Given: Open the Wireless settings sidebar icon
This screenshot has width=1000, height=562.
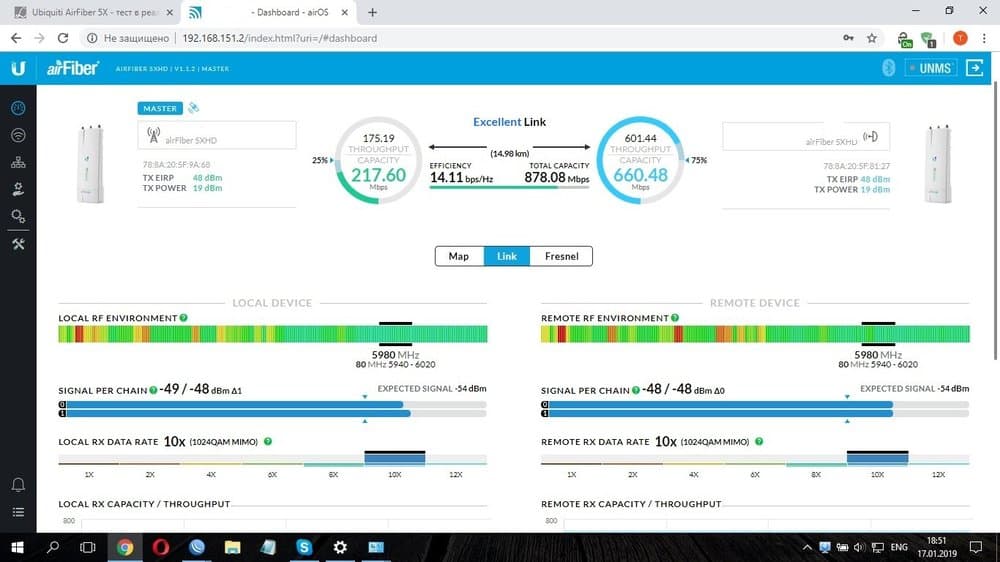Looking at the screenshot, I should coord(18,135).
